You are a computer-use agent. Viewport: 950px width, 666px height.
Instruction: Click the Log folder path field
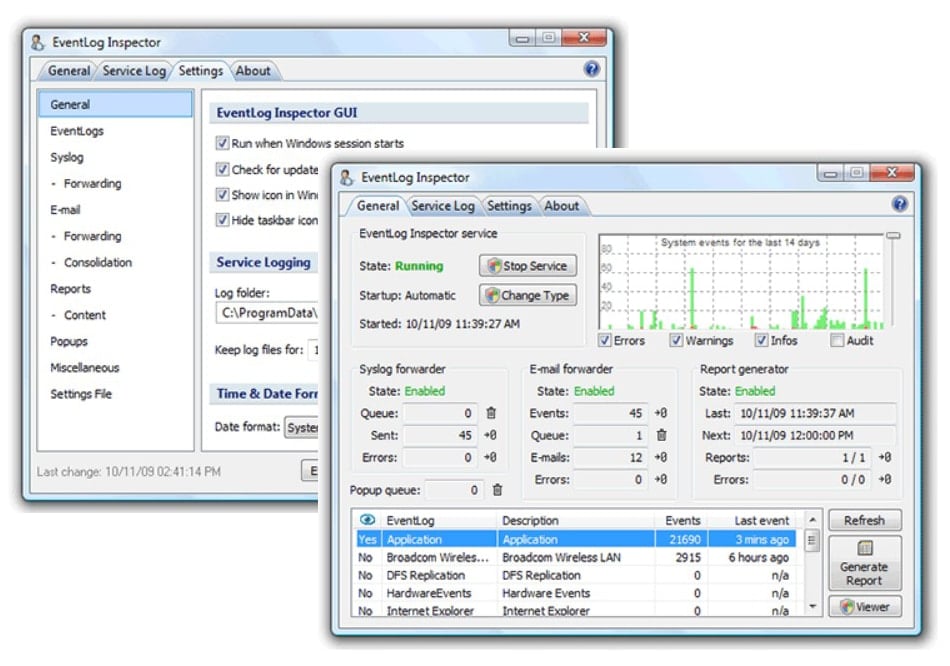pyautogui.click(x=267, y=313)
